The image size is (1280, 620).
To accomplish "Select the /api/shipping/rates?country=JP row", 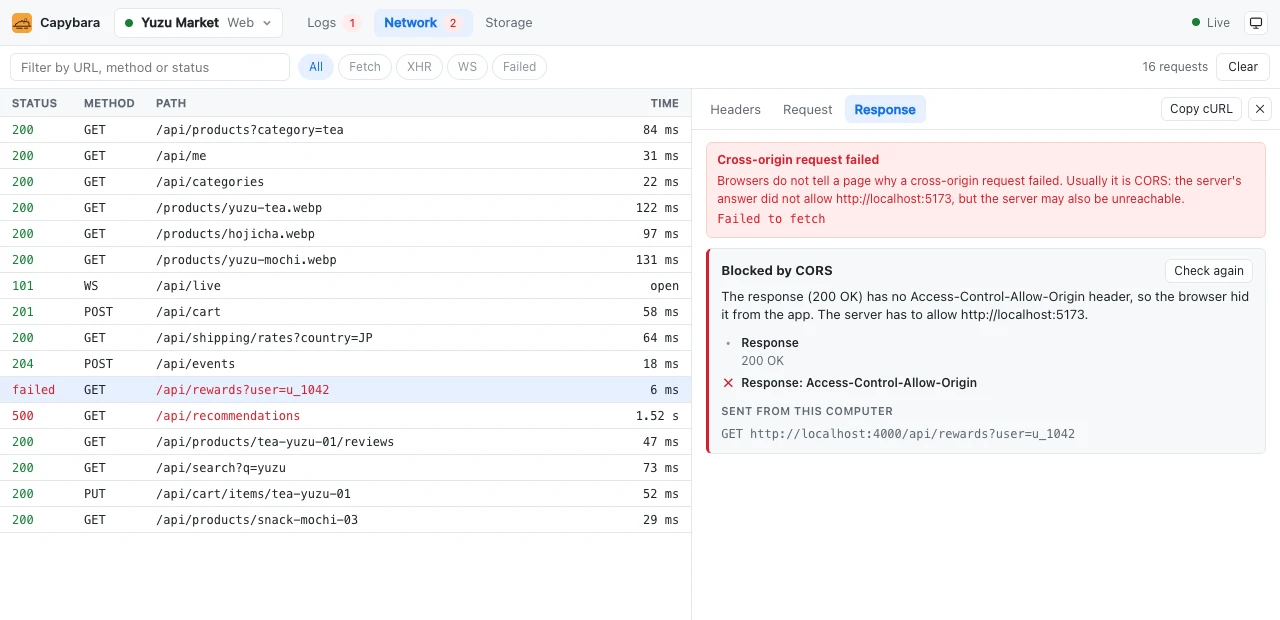I will pyautogui.click(x=345, y=338).
